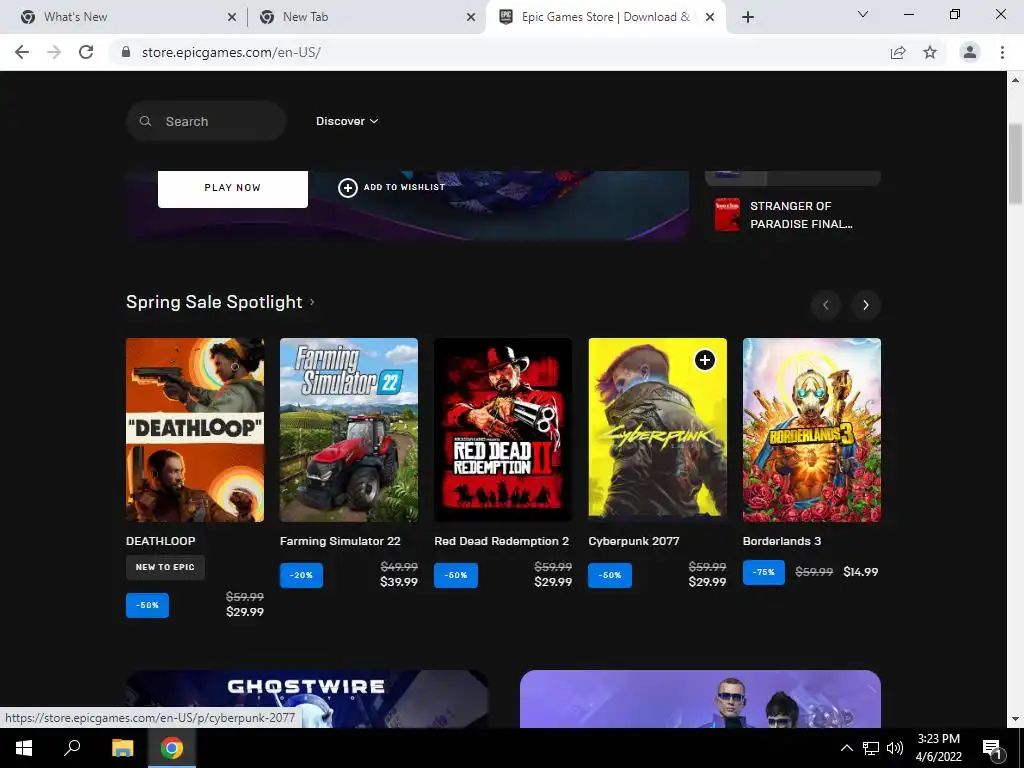Click Borderlands 3's -75% discount badge
This screenshot has width=1024, height=768.
(x=764, y=572)
